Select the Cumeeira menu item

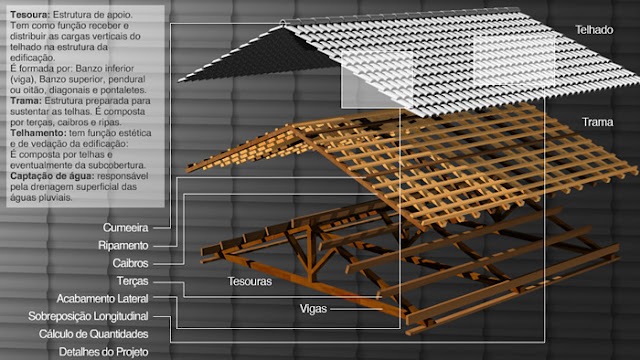(x=125, y=228)
